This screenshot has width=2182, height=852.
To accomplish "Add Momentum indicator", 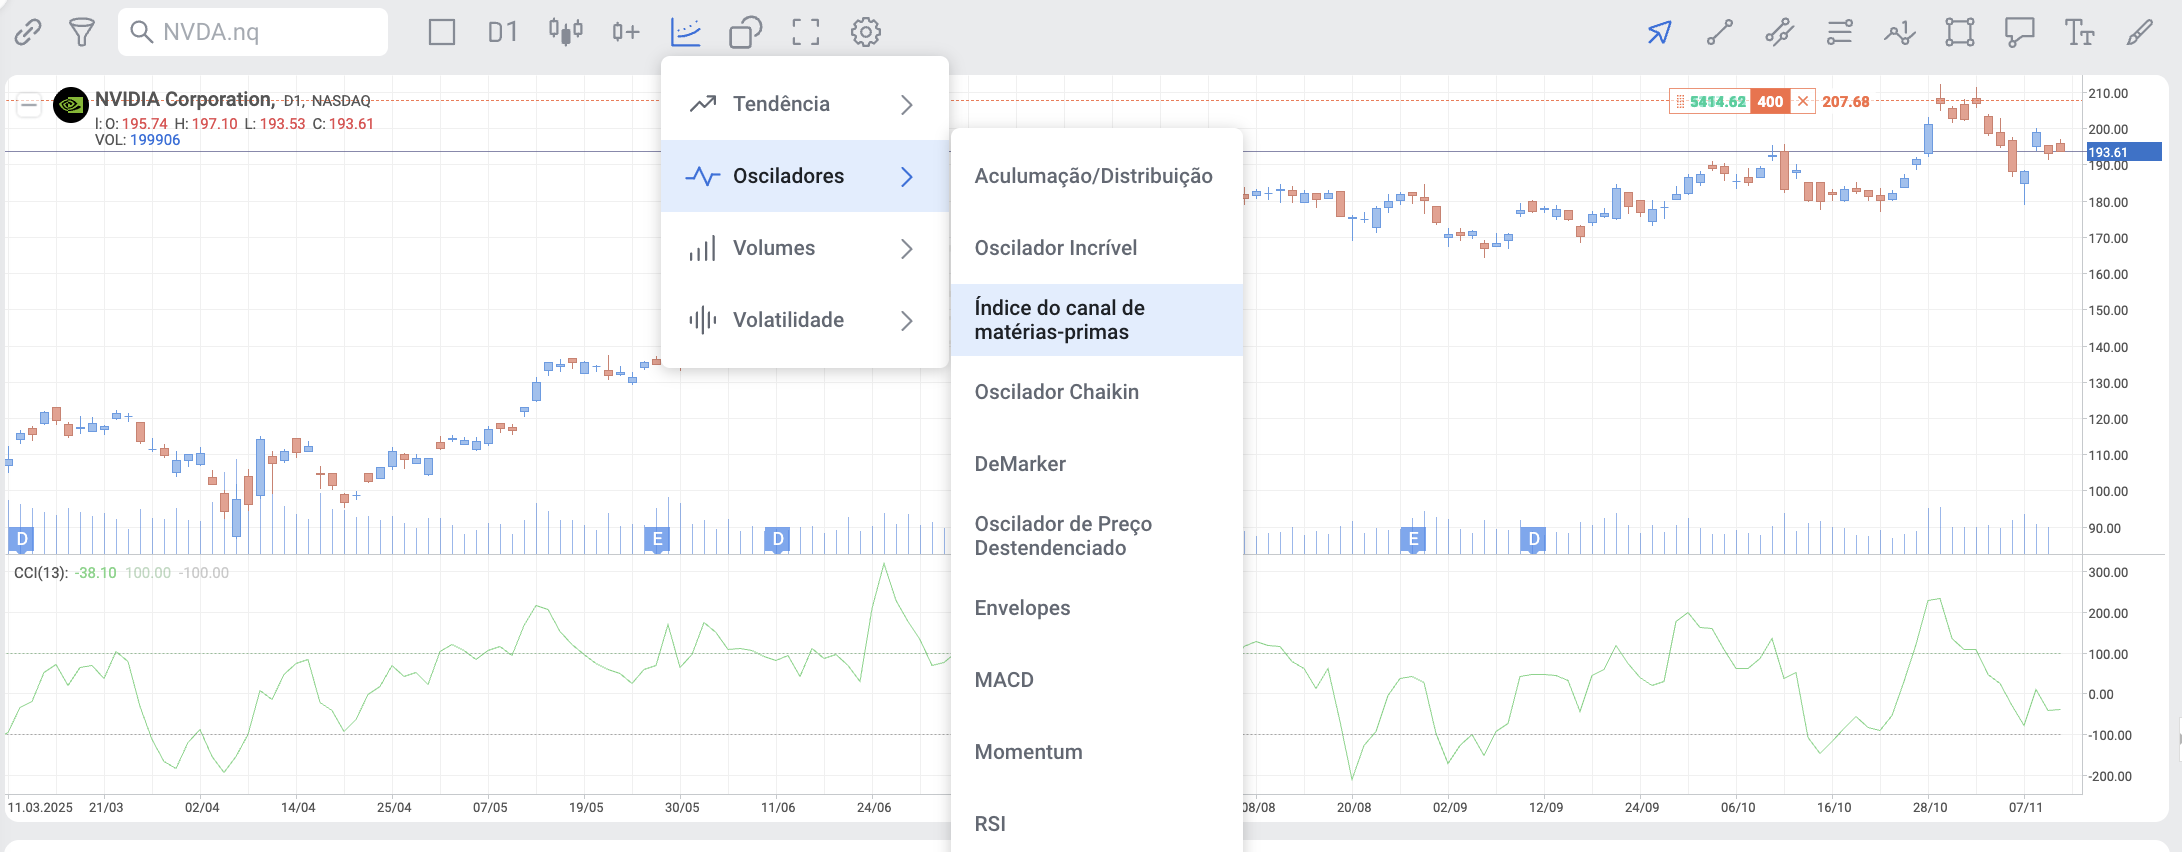I will click(1097, 752).
